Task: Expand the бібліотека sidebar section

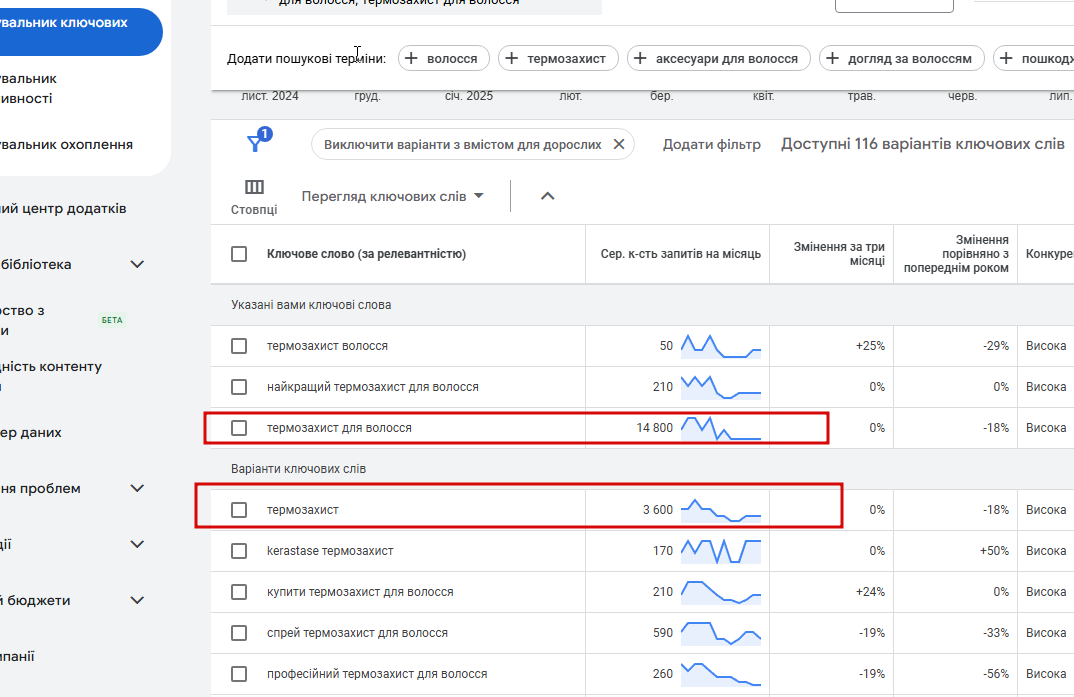Action: click(x=138, y=265)
